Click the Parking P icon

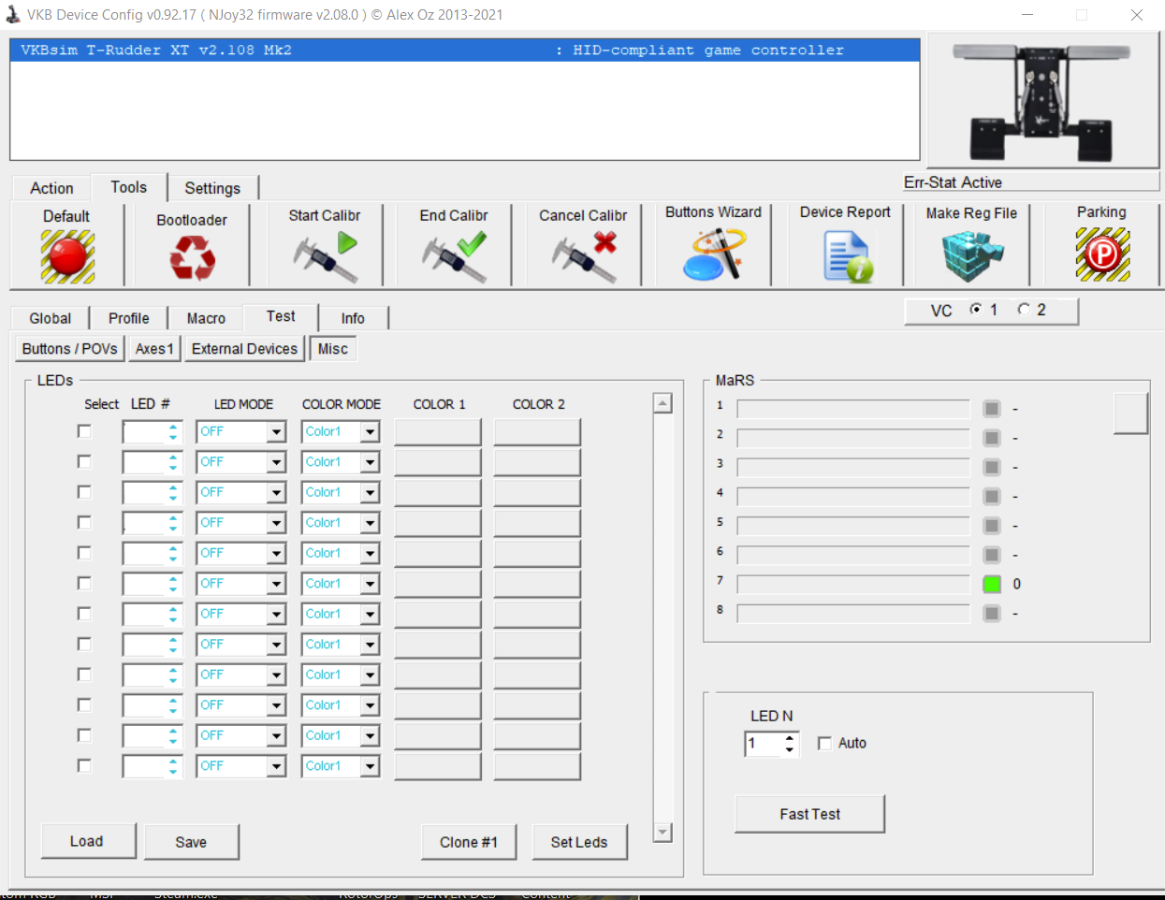click(x=1103, y=254)
